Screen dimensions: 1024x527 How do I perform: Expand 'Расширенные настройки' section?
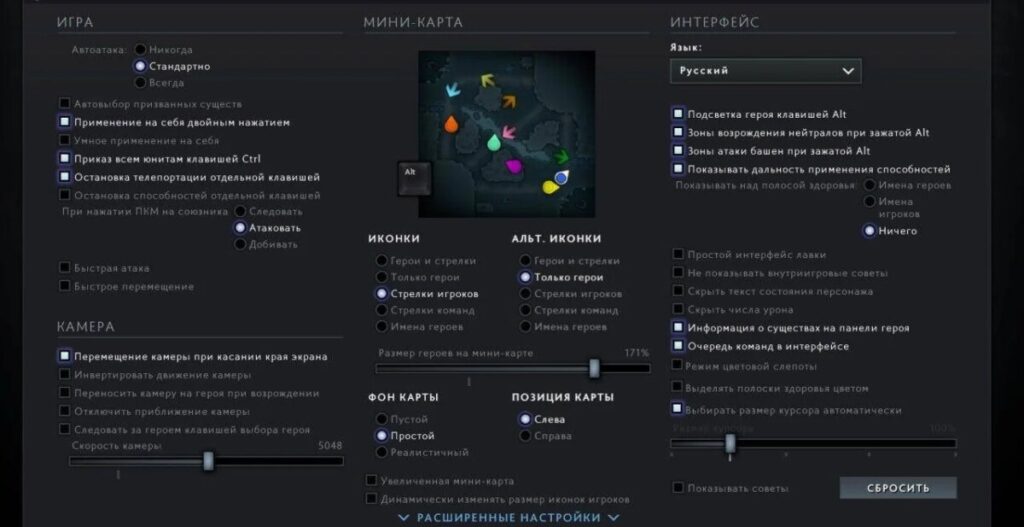(508, 517)
